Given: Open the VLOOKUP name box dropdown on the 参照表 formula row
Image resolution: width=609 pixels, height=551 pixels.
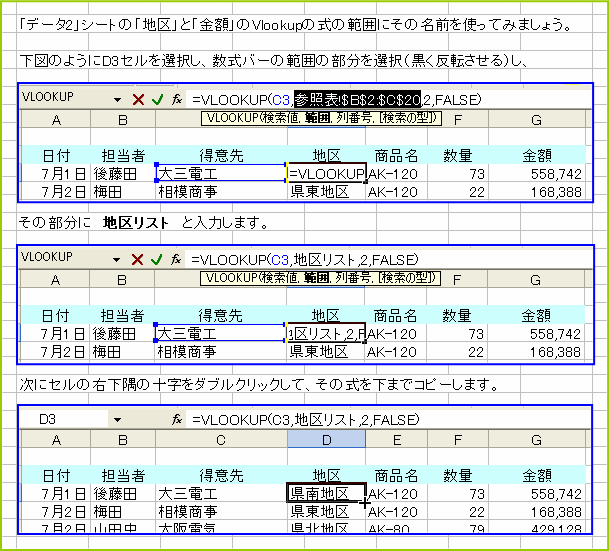Looking at the screenshot, I should coord(117,100).
